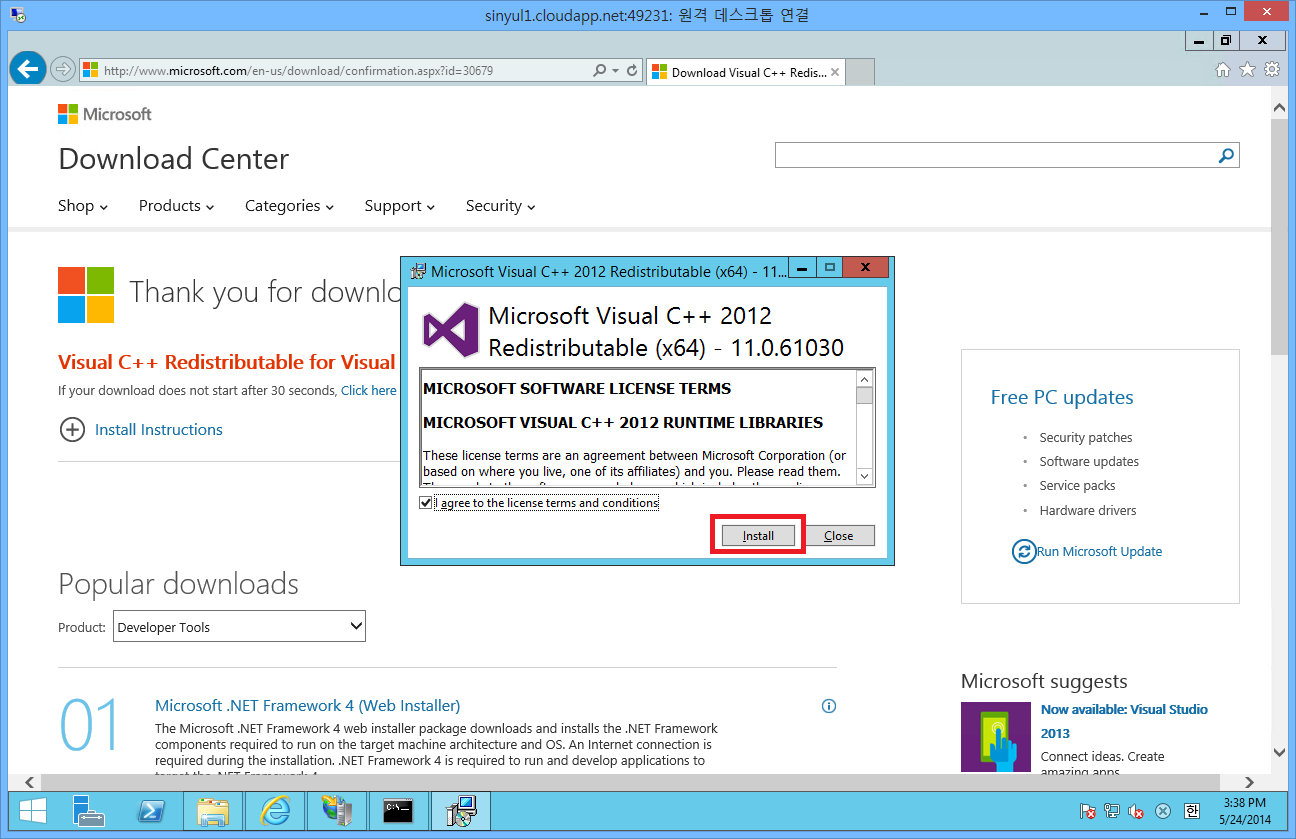
Task: Open the Categories menu
Action: (x=290, y=206)
